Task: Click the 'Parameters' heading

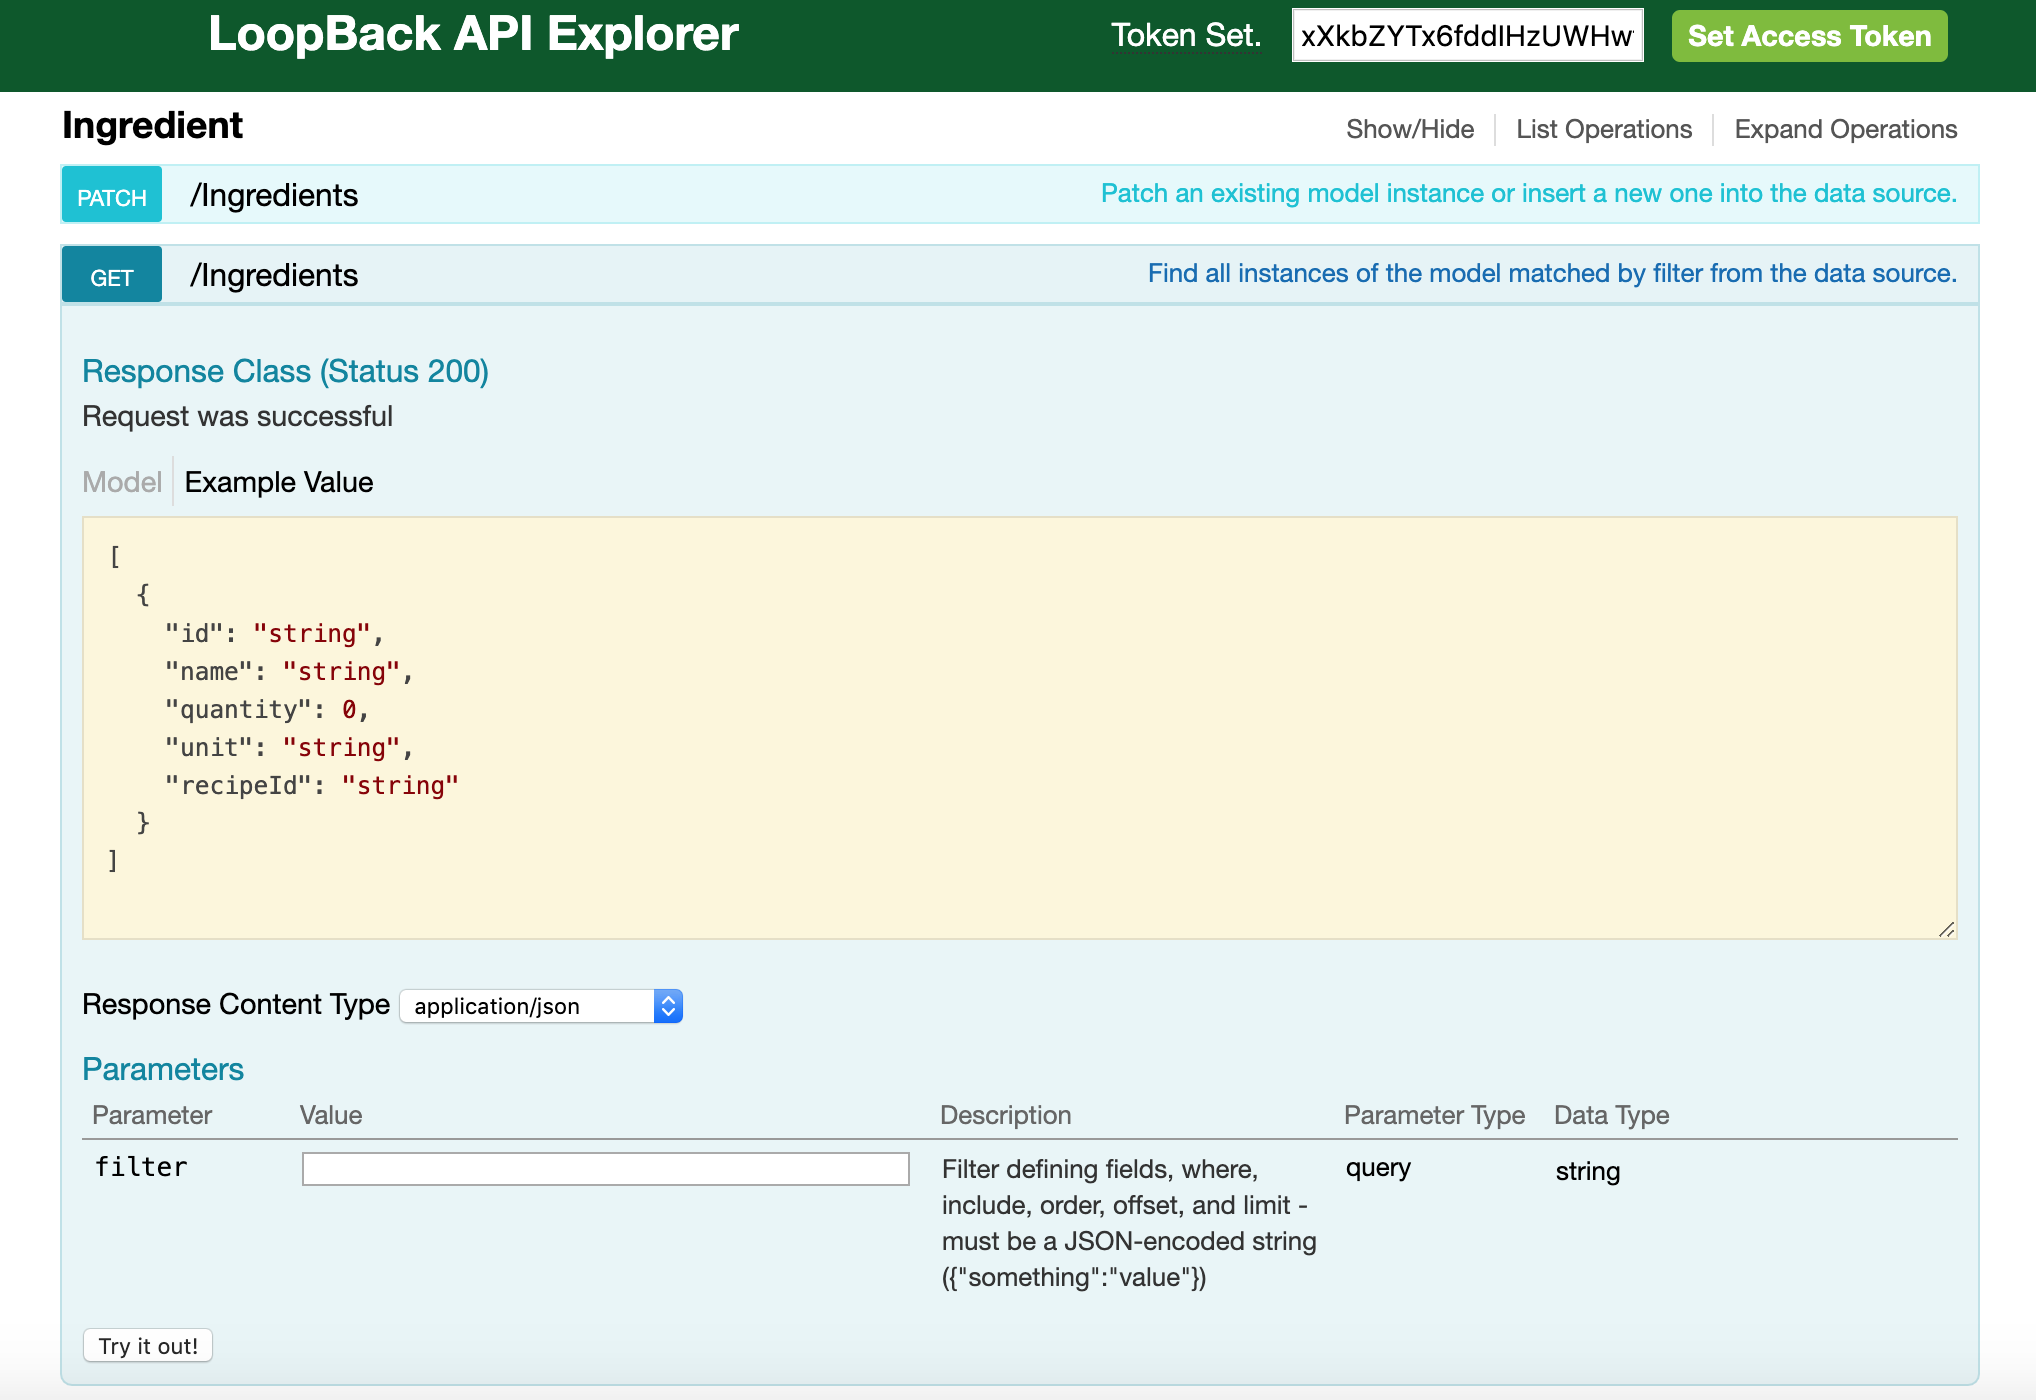Action: click(163, 1069)
